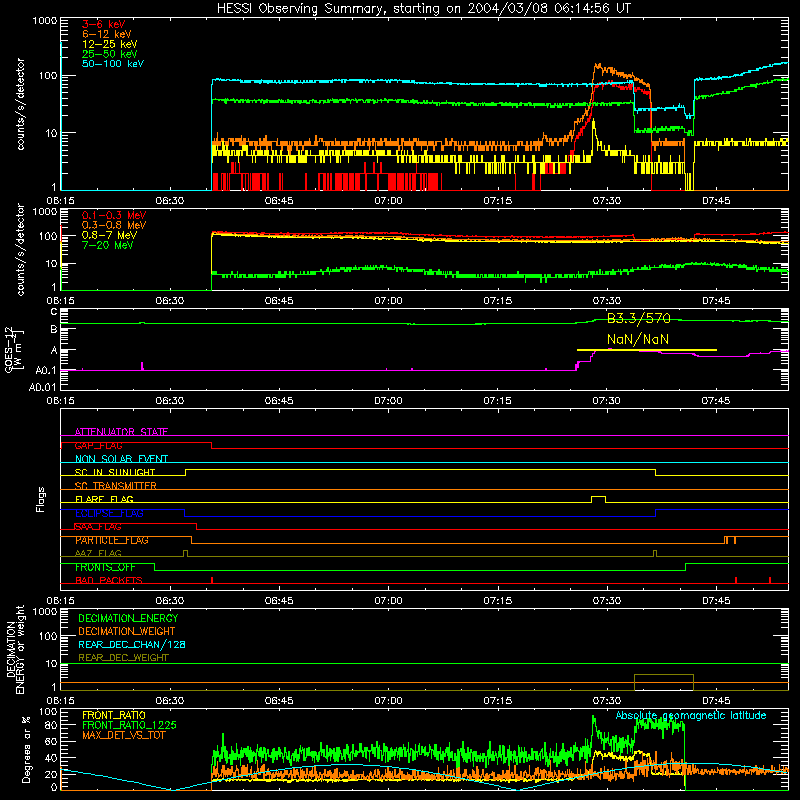
Task: Select the SAA_FLAG label
Action: [98, 527]
